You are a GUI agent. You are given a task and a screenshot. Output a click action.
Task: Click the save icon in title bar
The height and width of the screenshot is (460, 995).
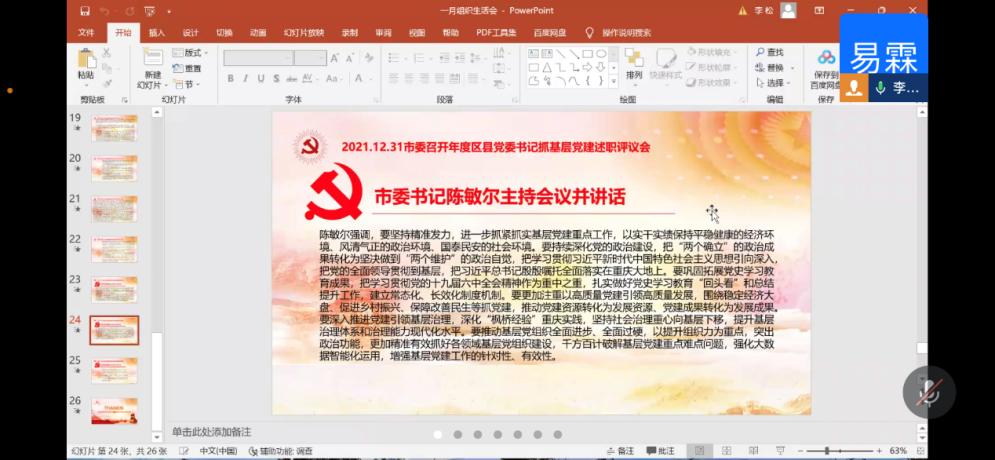[x=86, y=10]
